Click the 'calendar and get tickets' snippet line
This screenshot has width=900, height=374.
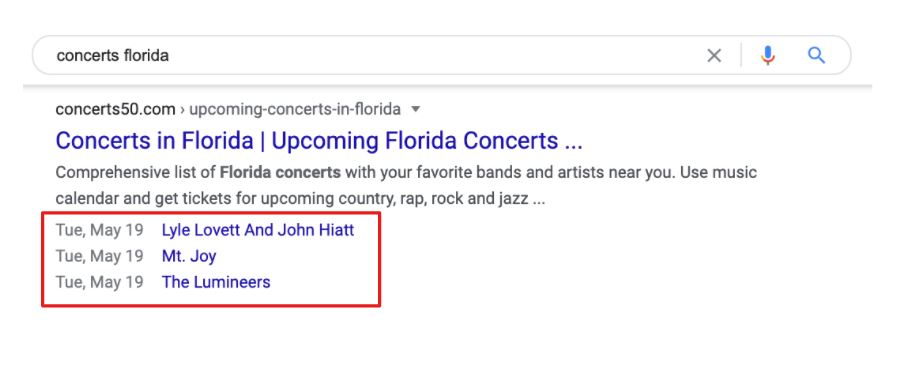[x=300, y=199]
